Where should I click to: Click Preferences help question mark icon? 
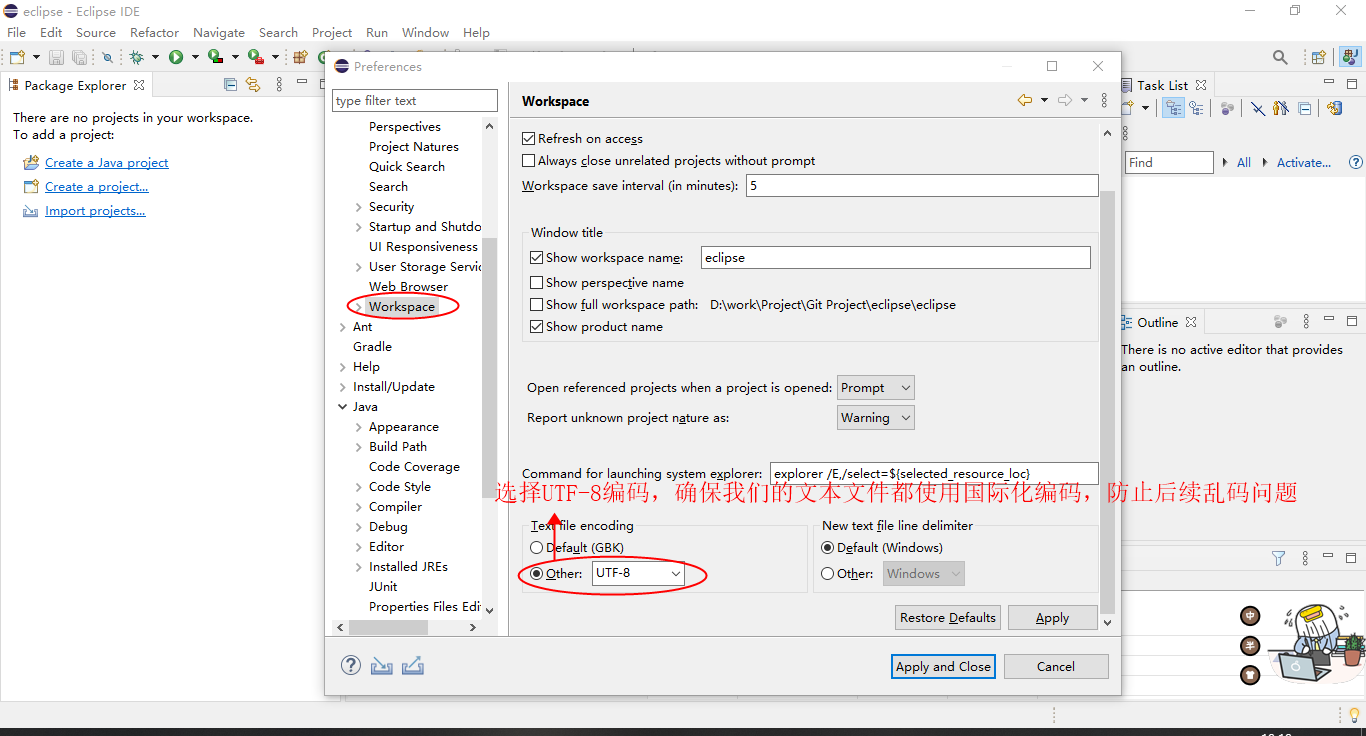350,665
